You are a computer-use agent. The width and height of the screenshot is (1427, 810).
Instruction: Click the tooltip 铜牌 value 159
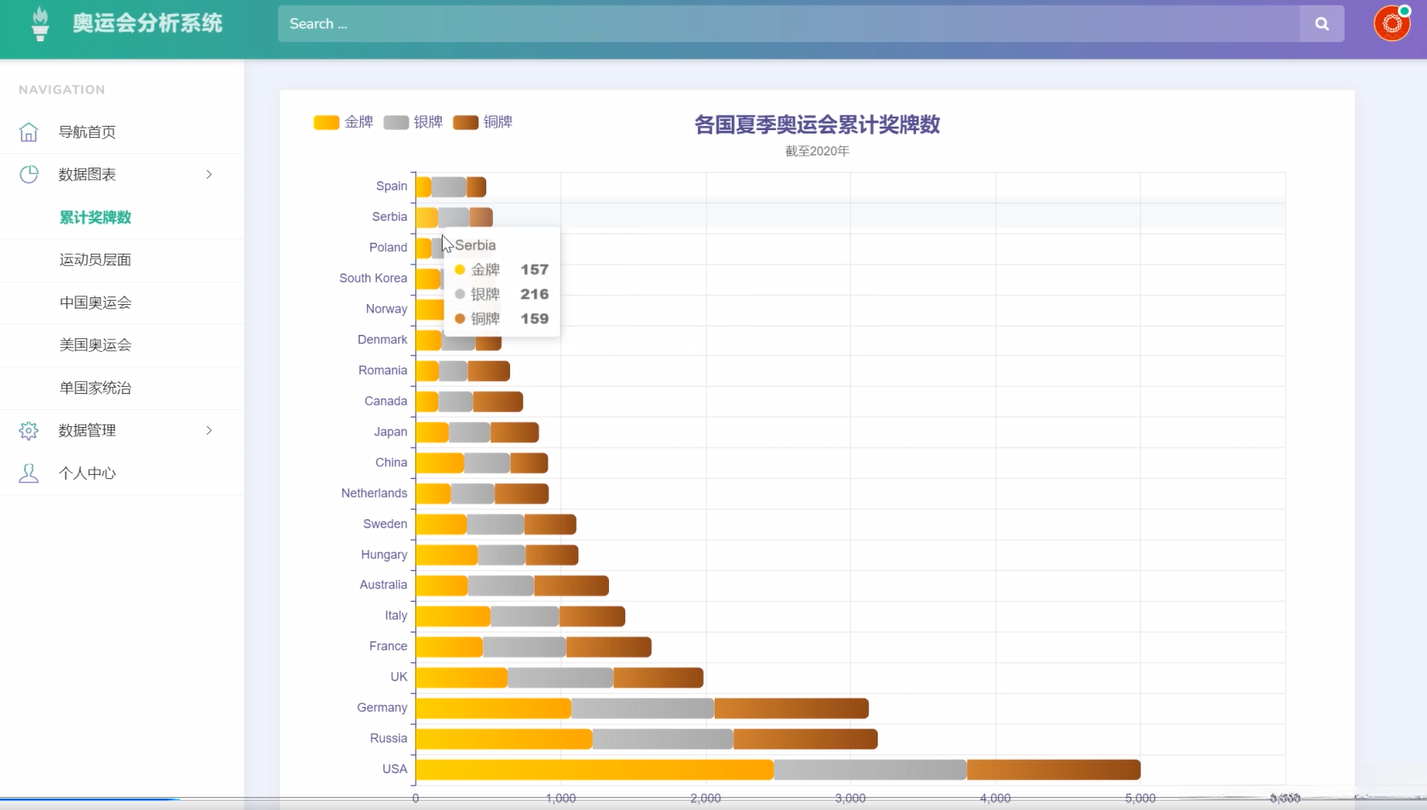[x=535, y=319]
